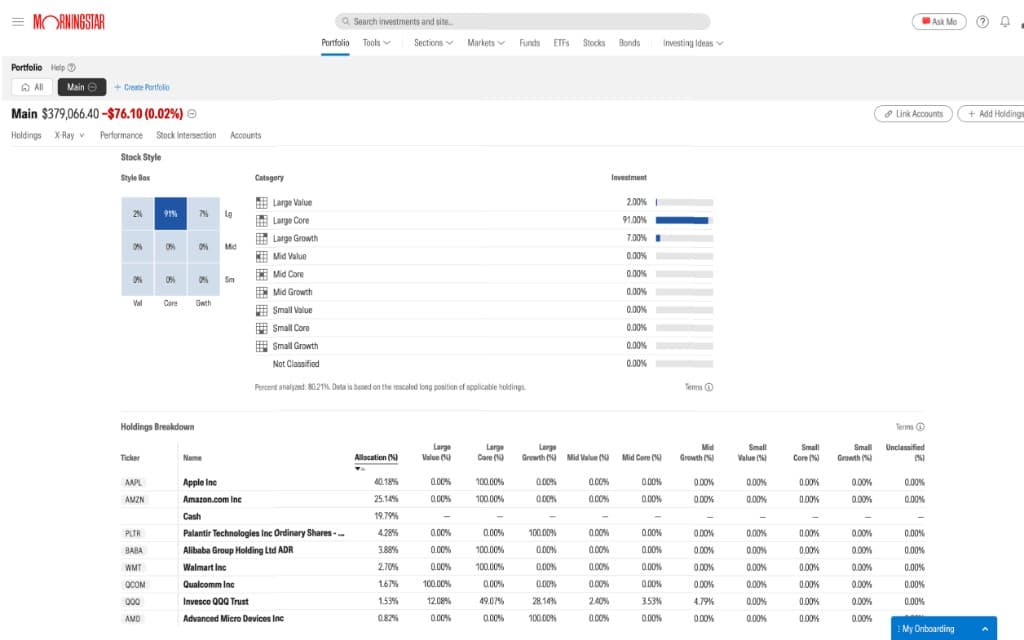Click the Help icon beside Portfolio

72,67
